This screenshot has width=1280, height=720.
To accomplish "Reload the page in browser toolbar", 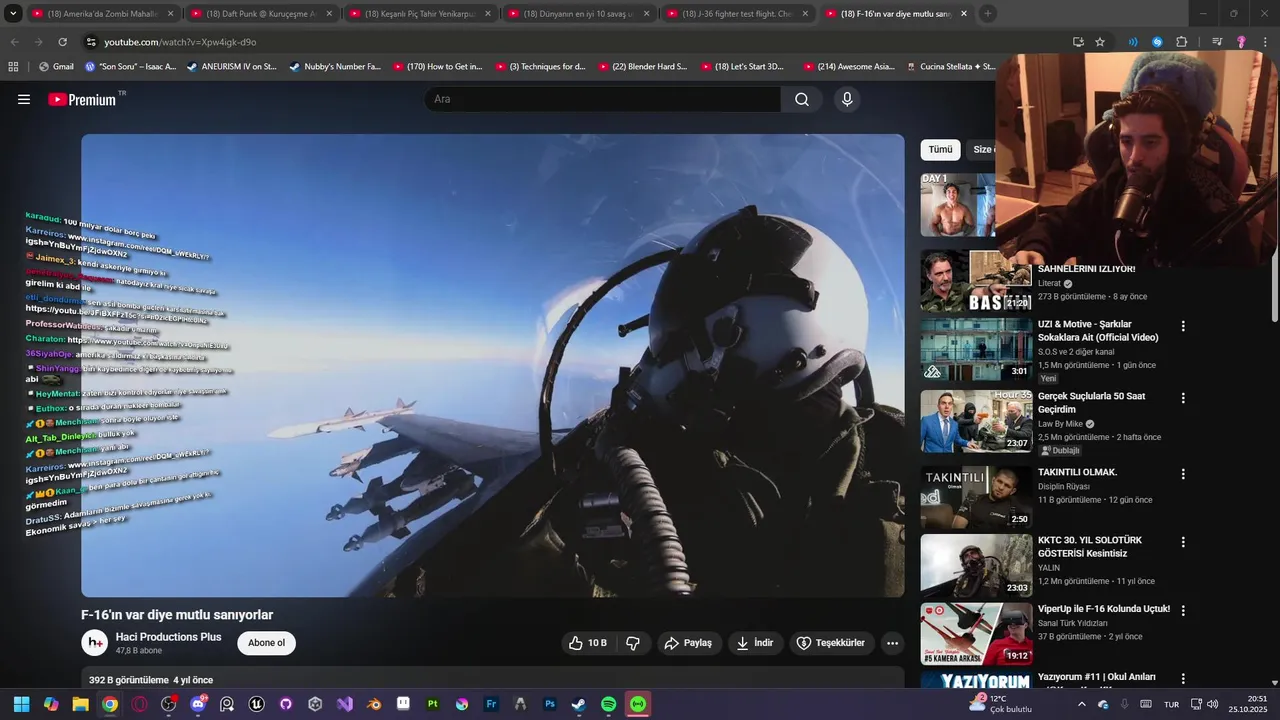I will (62, 42).
